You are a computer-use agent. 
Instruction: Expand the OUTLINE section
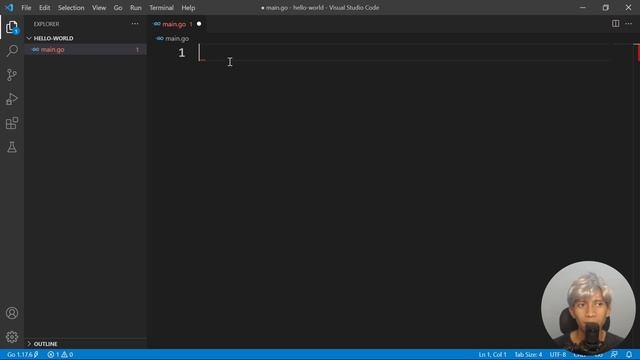click(x=29, y=344)
